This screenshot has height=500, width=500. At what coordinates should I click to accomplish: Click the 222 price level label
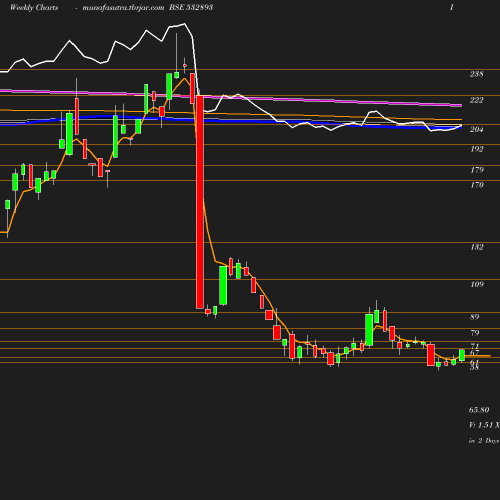pos(476,100)
